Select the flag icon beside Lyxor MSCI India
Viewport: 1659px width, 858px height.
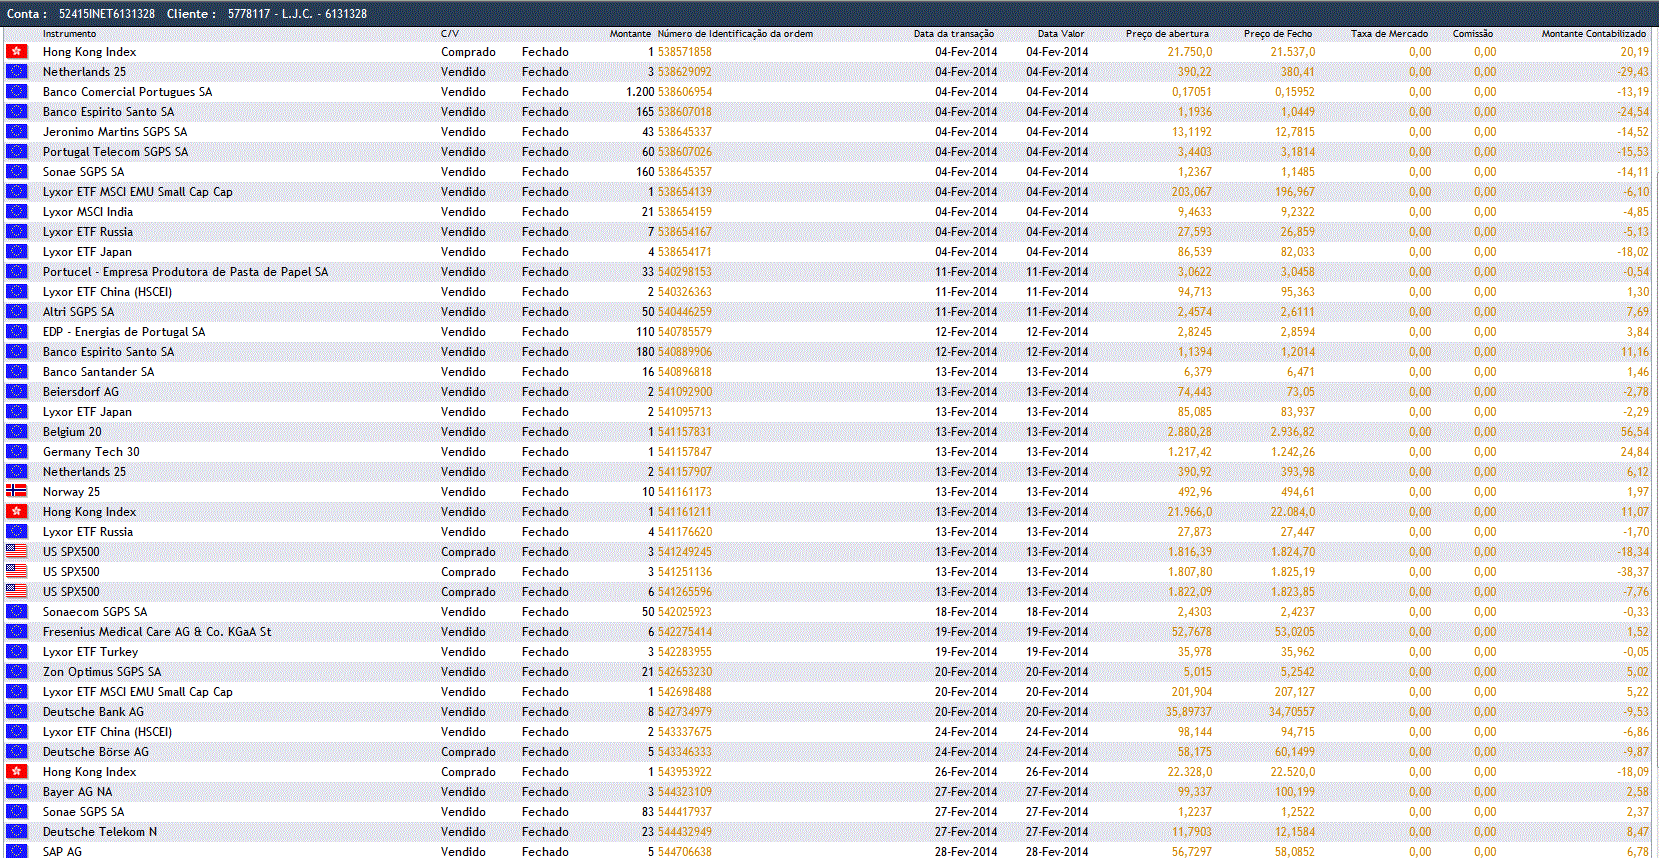point(16,211)
